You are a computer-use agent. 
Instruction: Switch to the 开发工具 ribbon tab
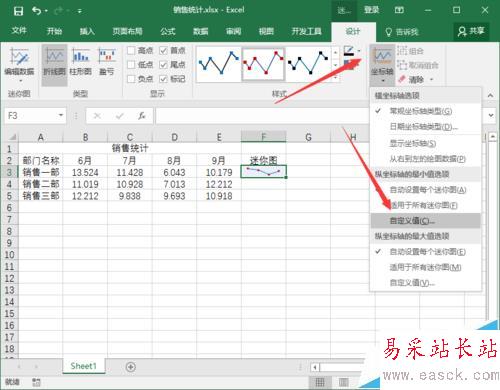(x=307, y=31)
